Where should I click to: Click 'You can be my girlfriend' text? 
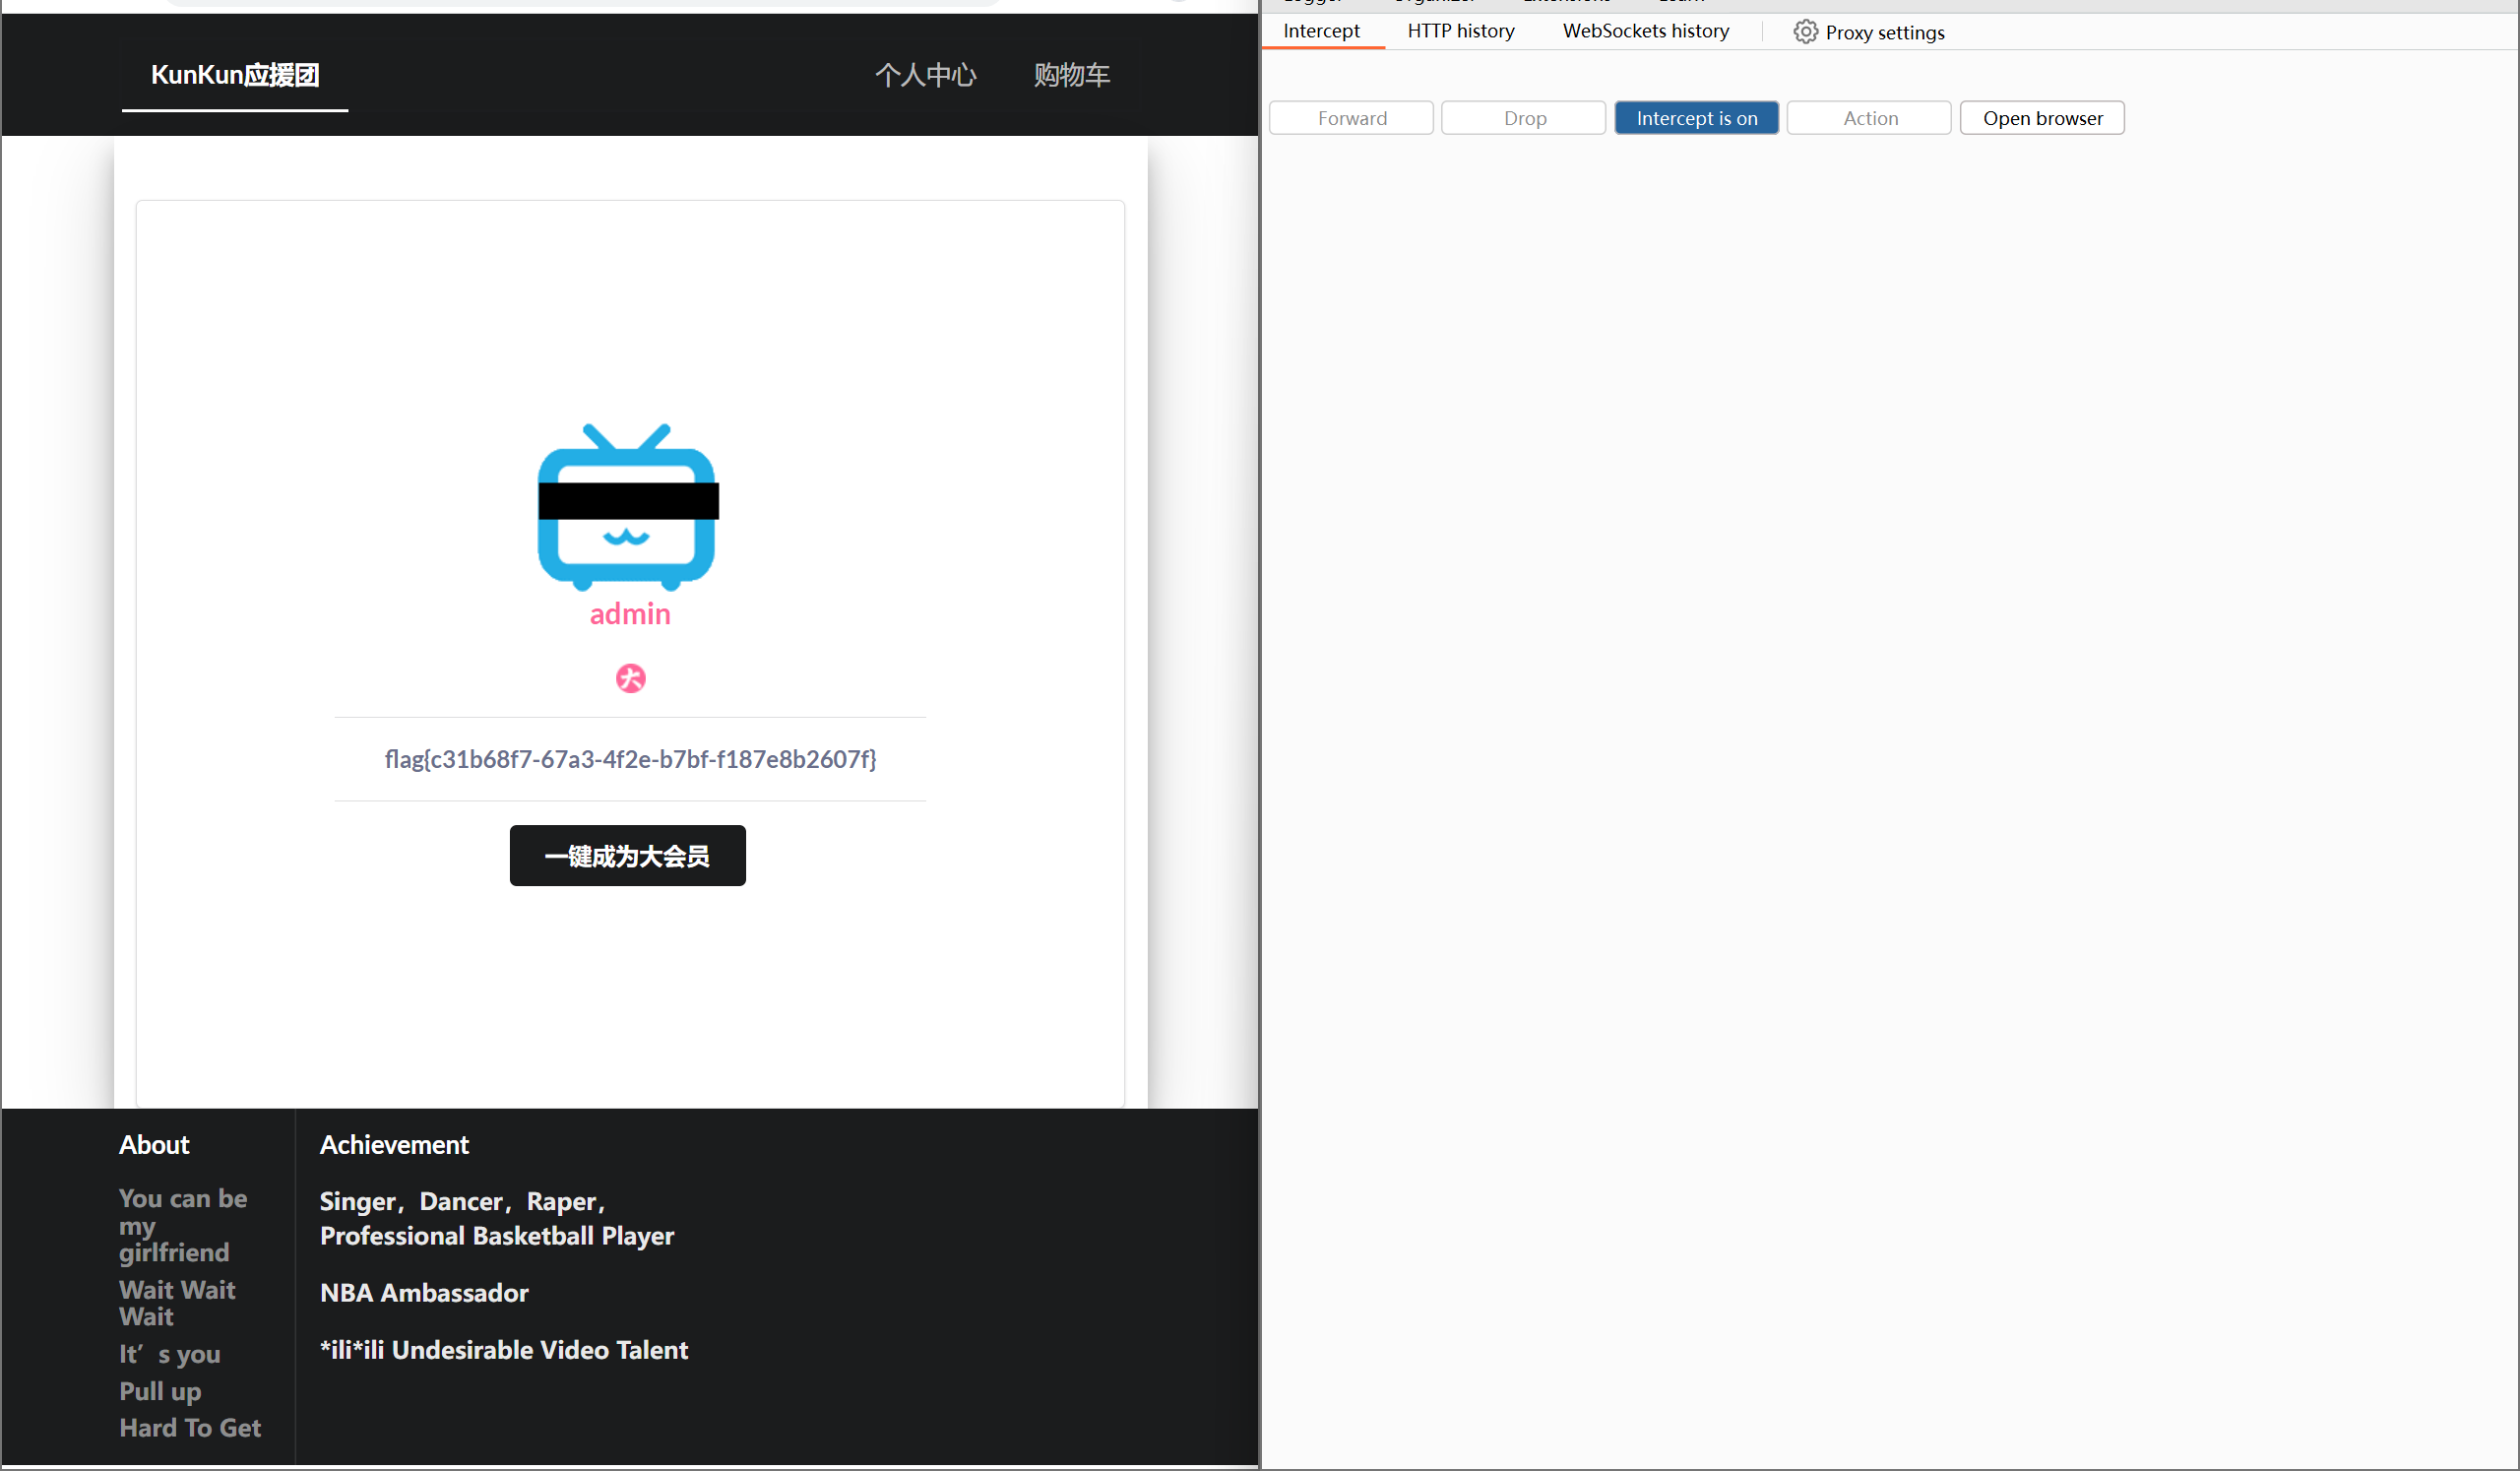click(183, 1225)
